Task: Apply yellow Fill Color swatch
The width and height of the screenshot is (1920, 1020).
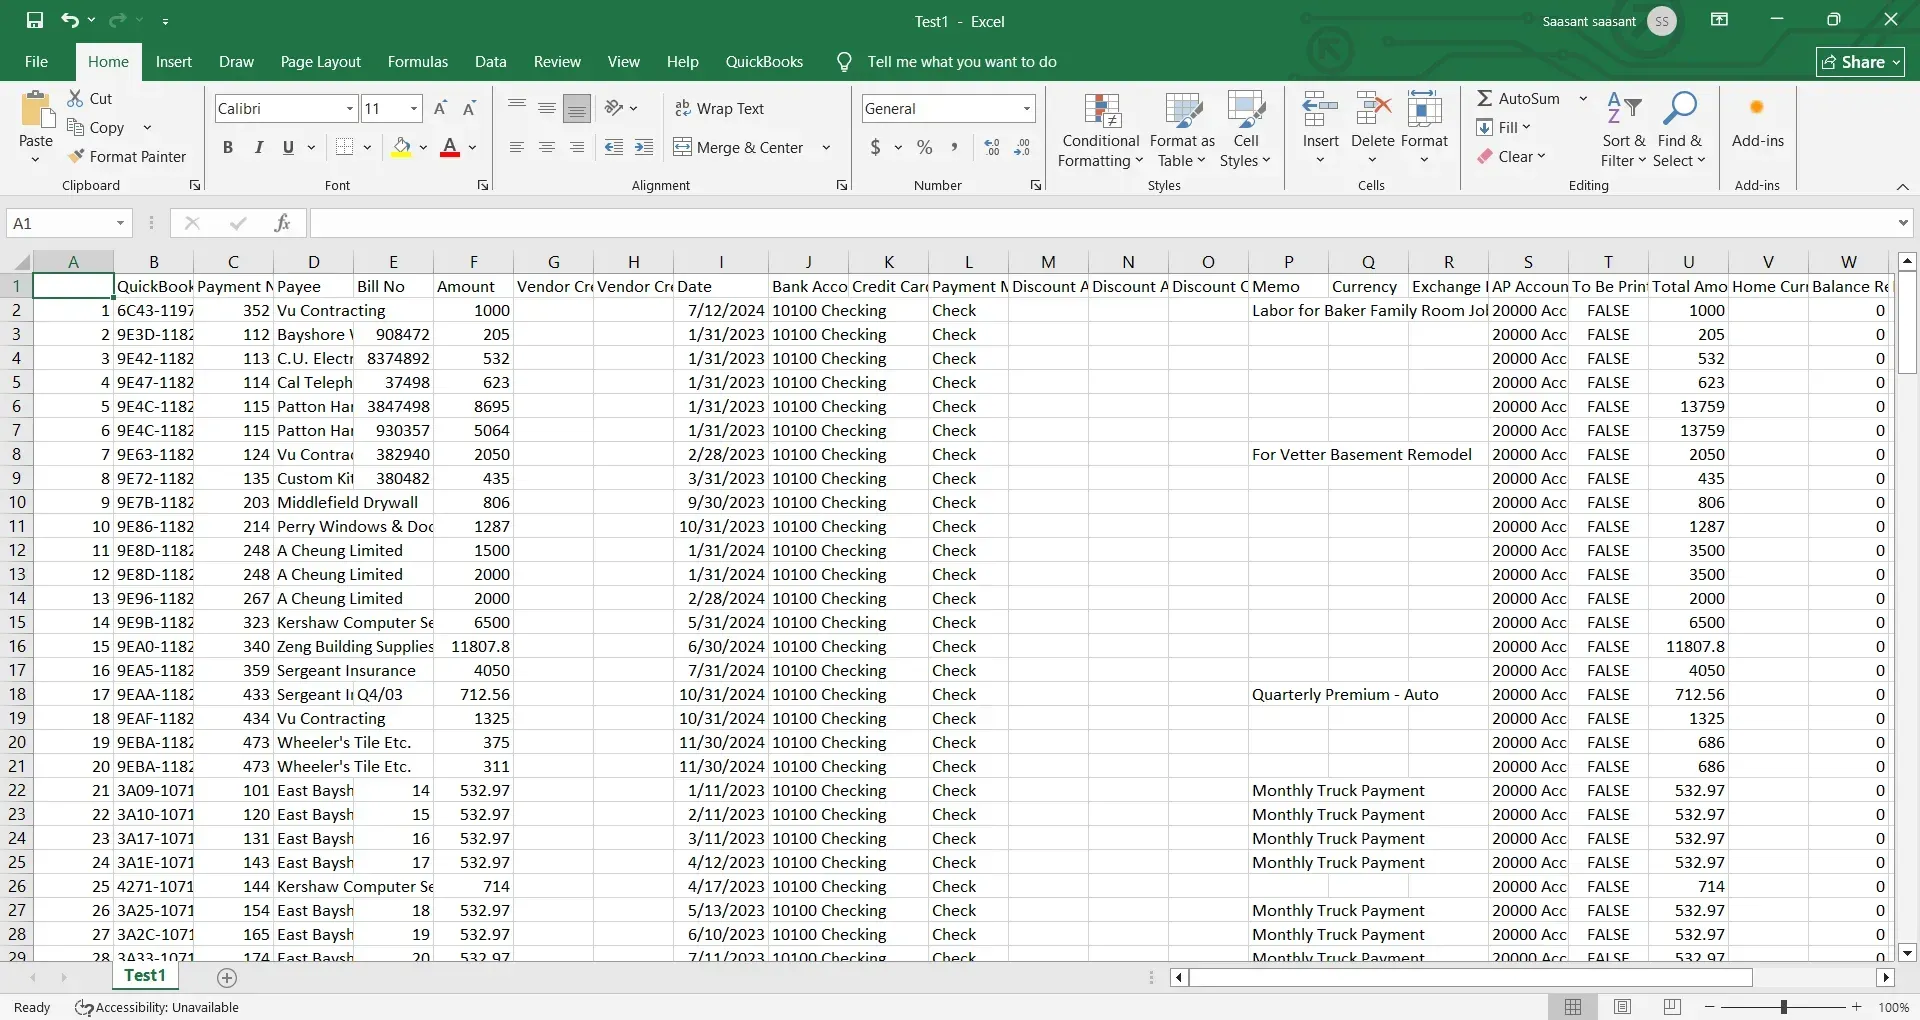Action: tap(401, 148)
